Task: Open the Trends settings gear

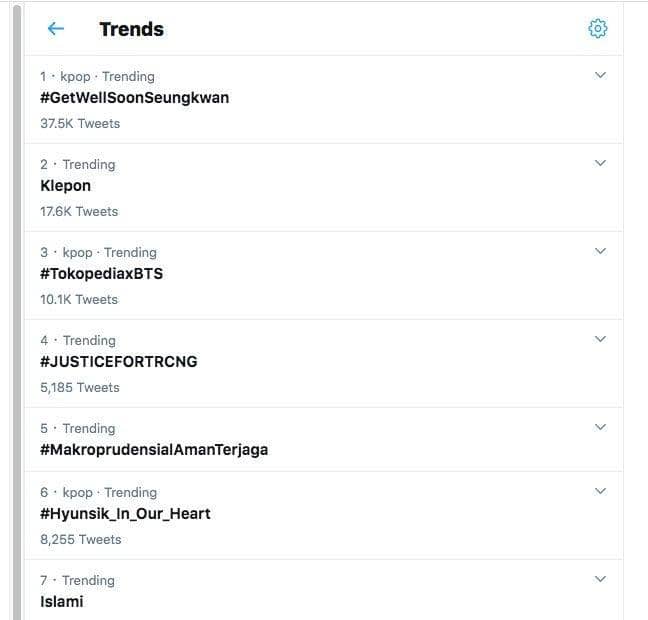Action: pos(597,29)
